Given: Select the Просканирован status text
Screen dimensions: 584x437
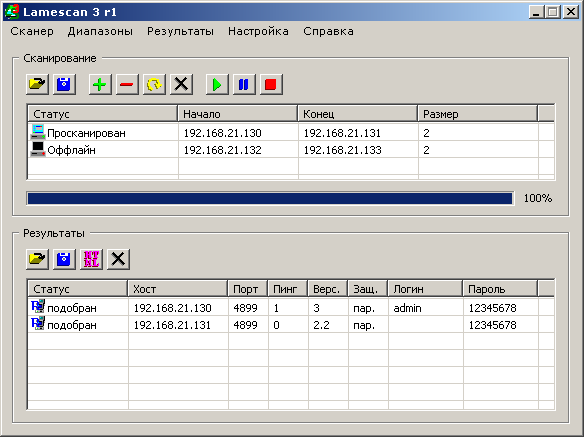Looking at the screenshot, I should pyautogui.click(x=86, y=133).
